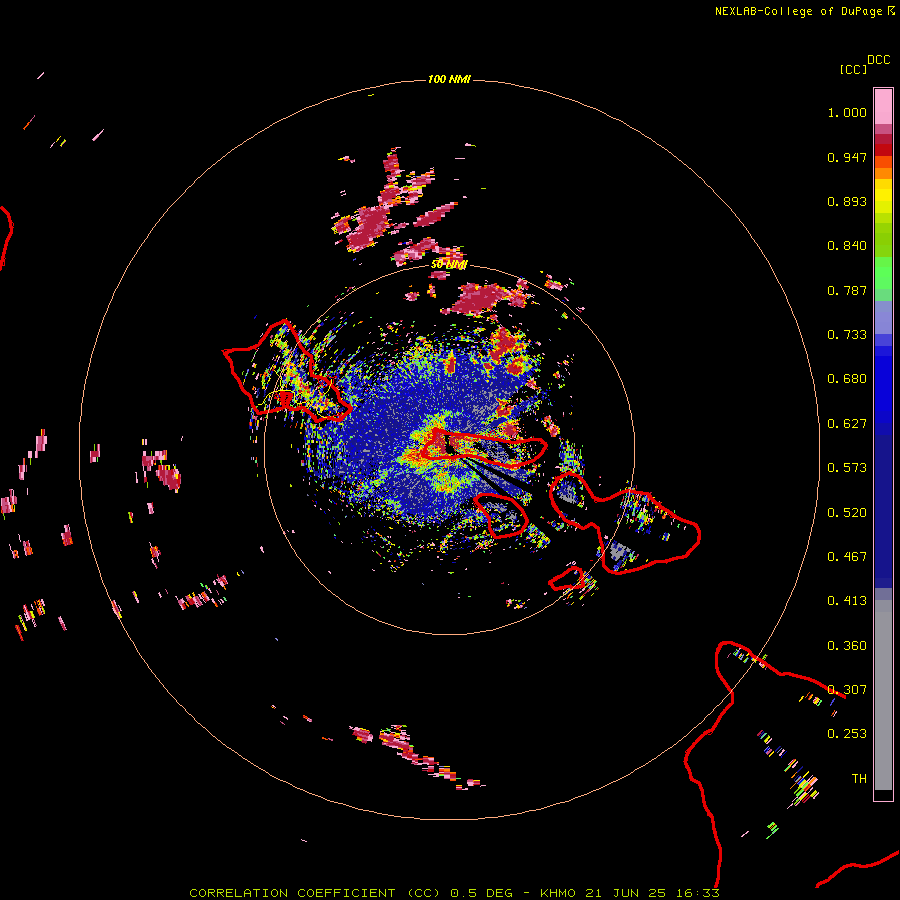Click the 0.893 color scale value
The image size is (900, 900).
tap(847, 201)
